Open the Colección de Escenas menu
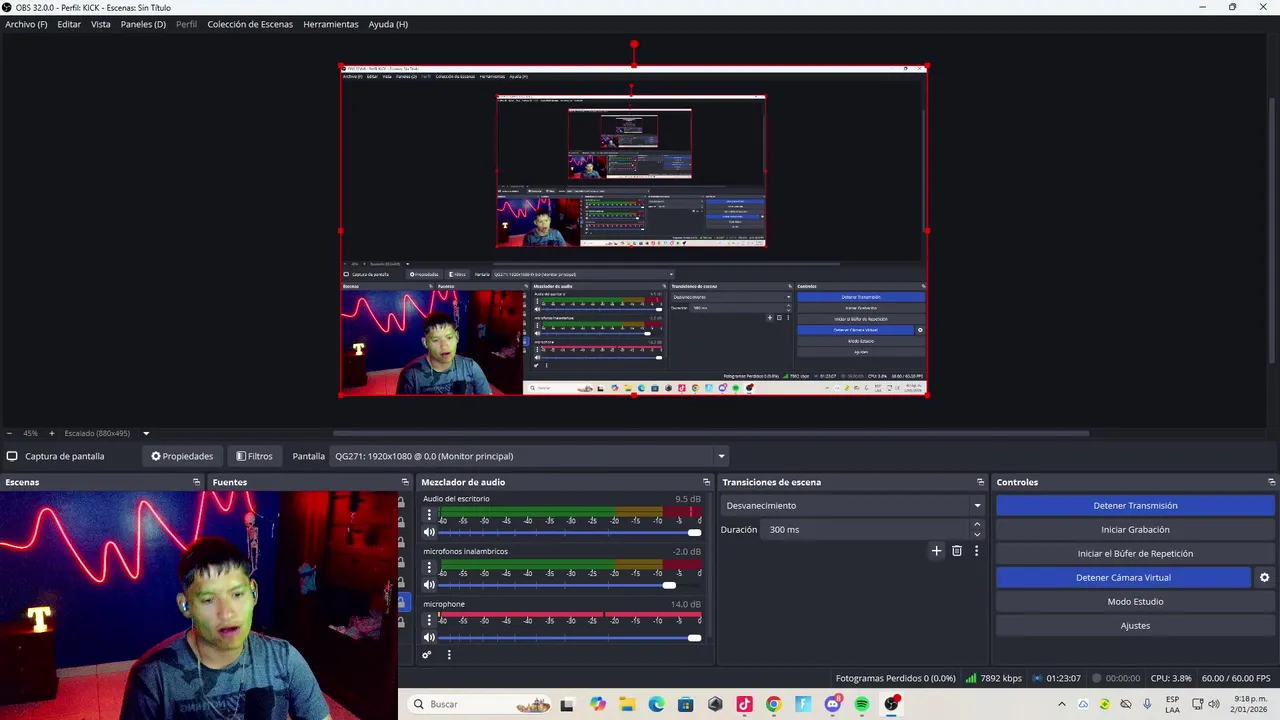The width and height of the screenshot is (1280, 720). (x=250, y=24)
